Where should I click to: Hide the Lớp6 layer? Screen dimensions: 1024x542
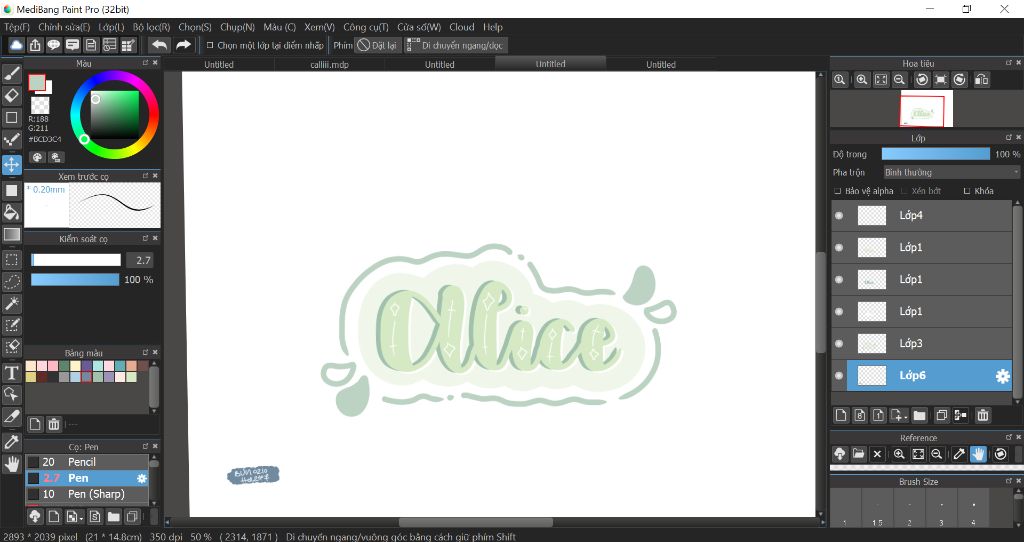click(x=839, y=375)
